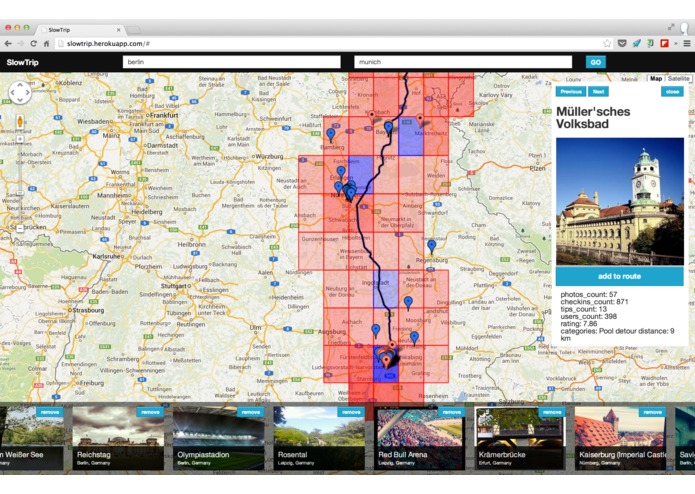Viewport: 695px width, 494px height.
Task: Click the blue marker near Forchheim
Action: [341, 172]
